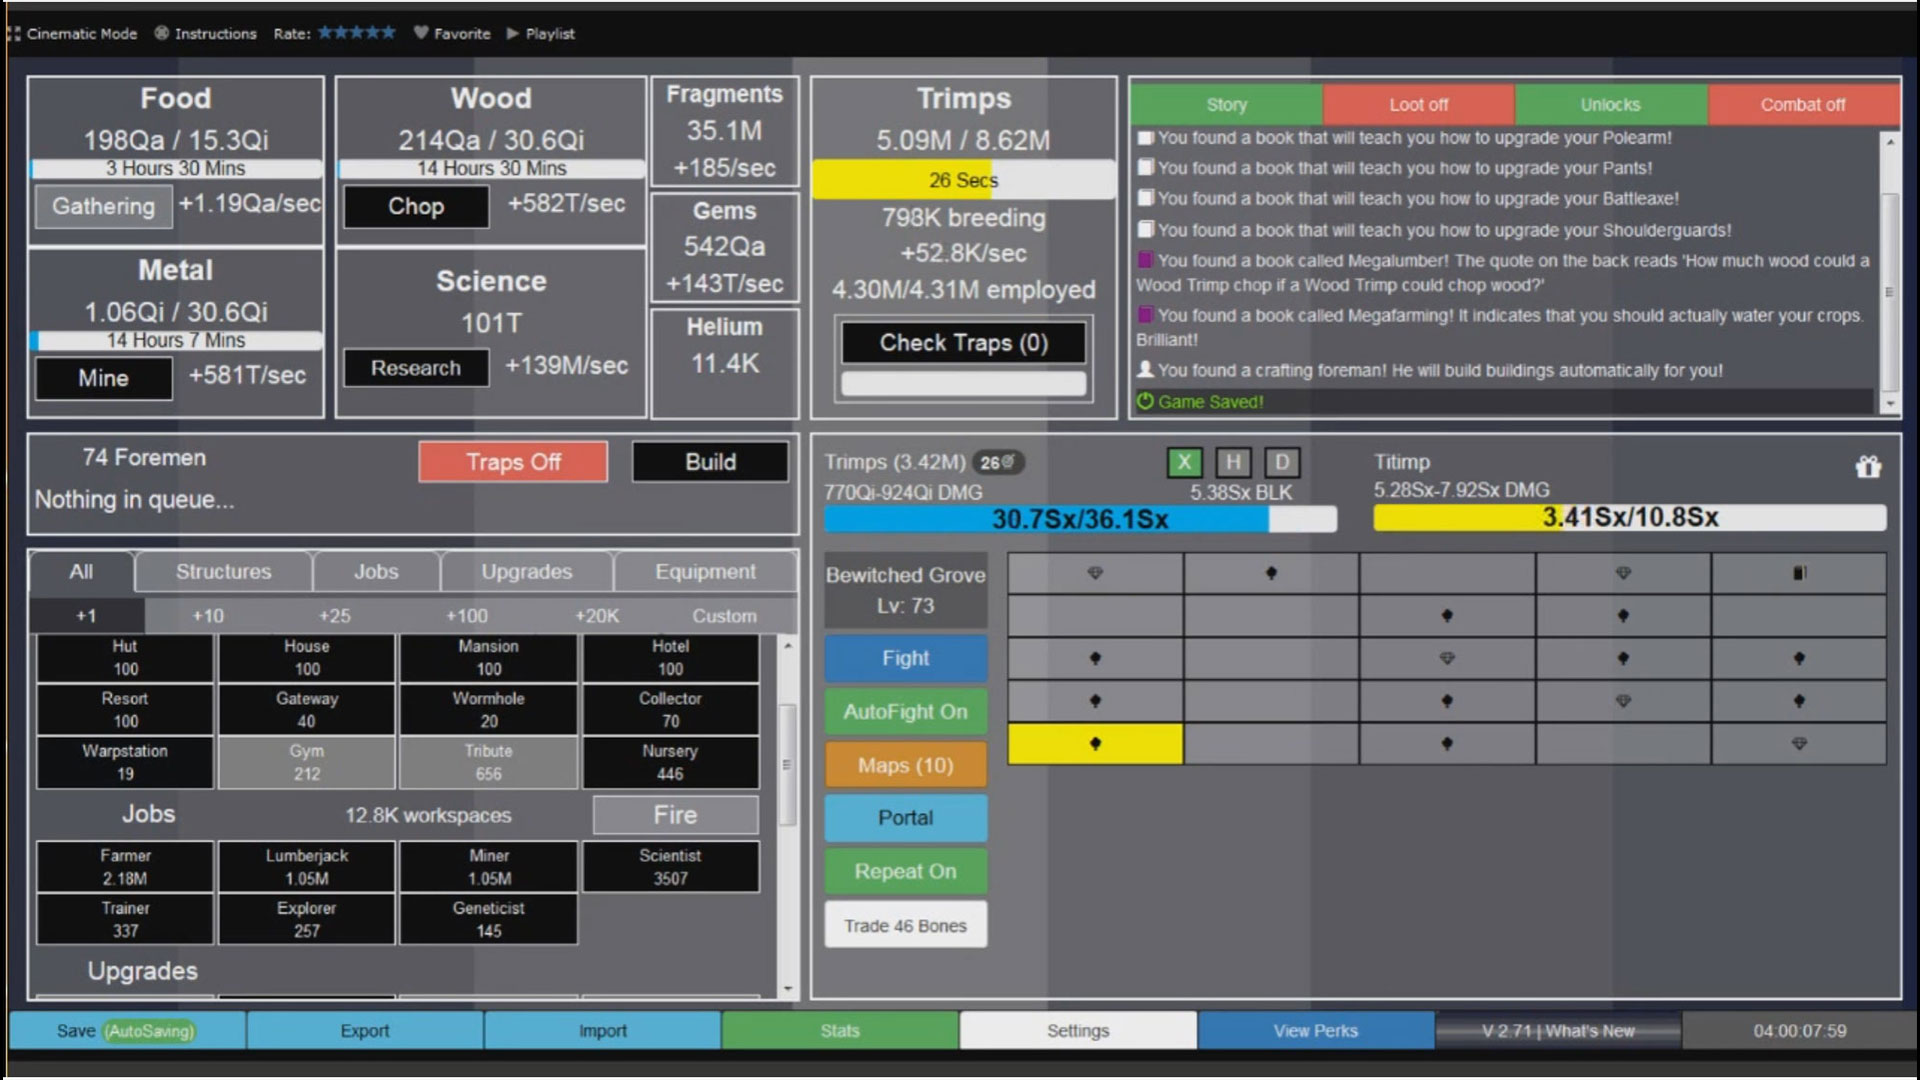Image resolution: width=1920 pixels, height=1080 pixels.
Task: Click the Save (AutoSaving) button
Action: (127, 1030)
